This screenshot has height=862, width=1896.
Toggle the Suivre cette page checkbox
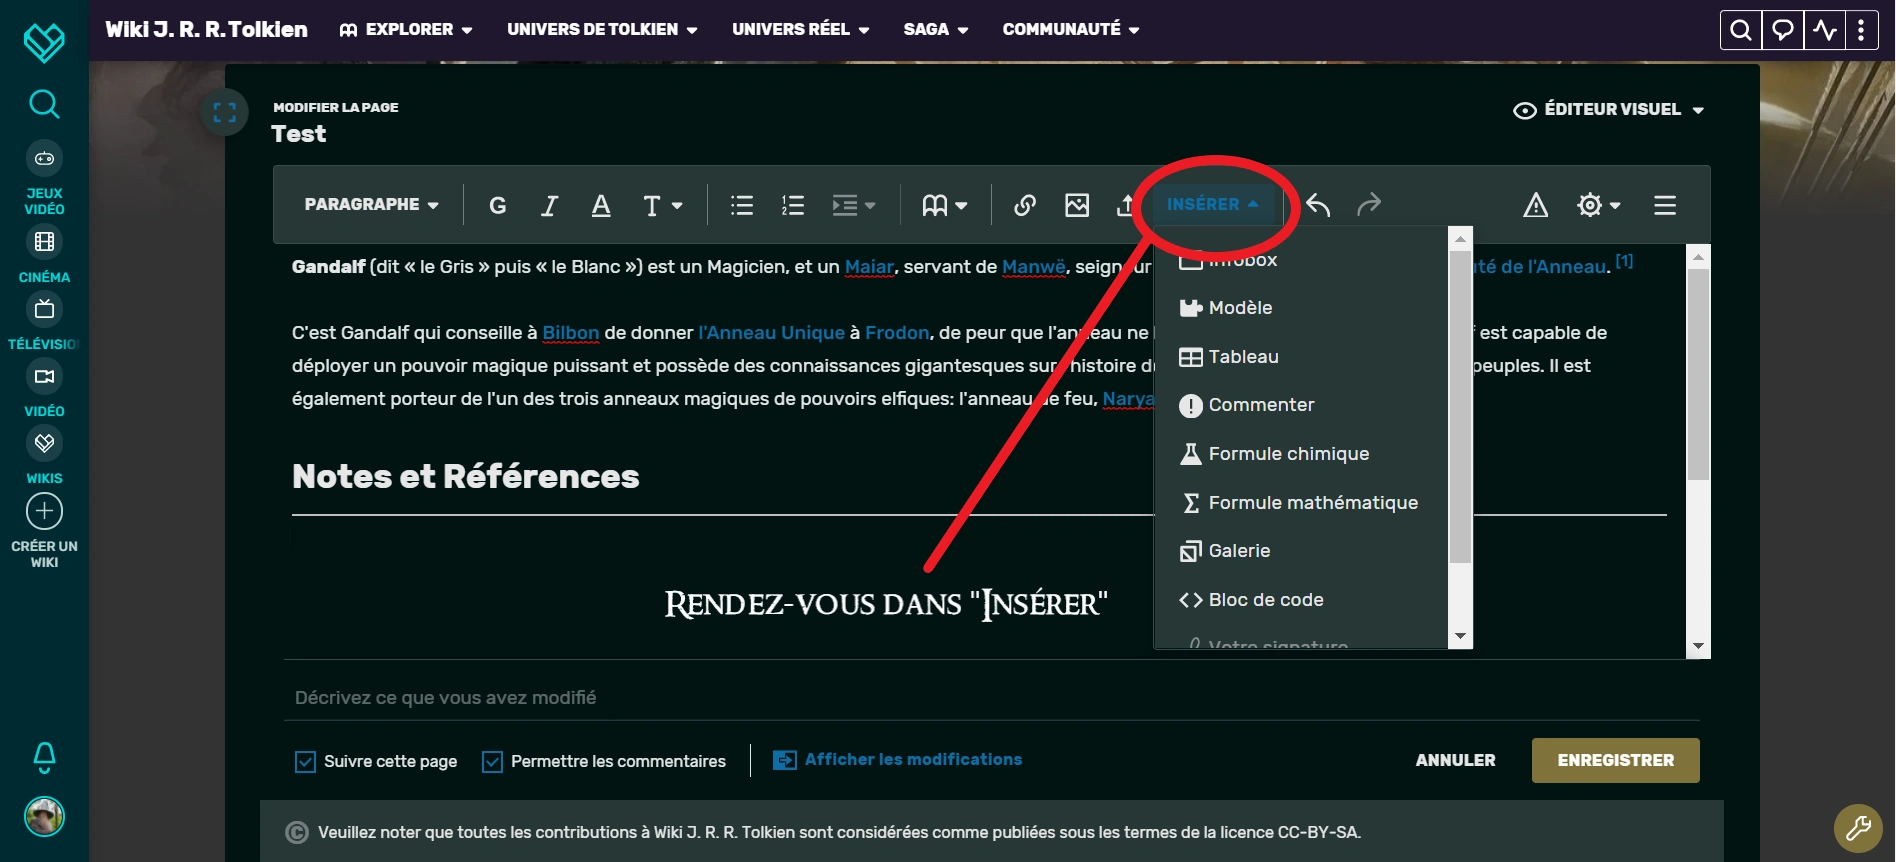click(305, 762)
